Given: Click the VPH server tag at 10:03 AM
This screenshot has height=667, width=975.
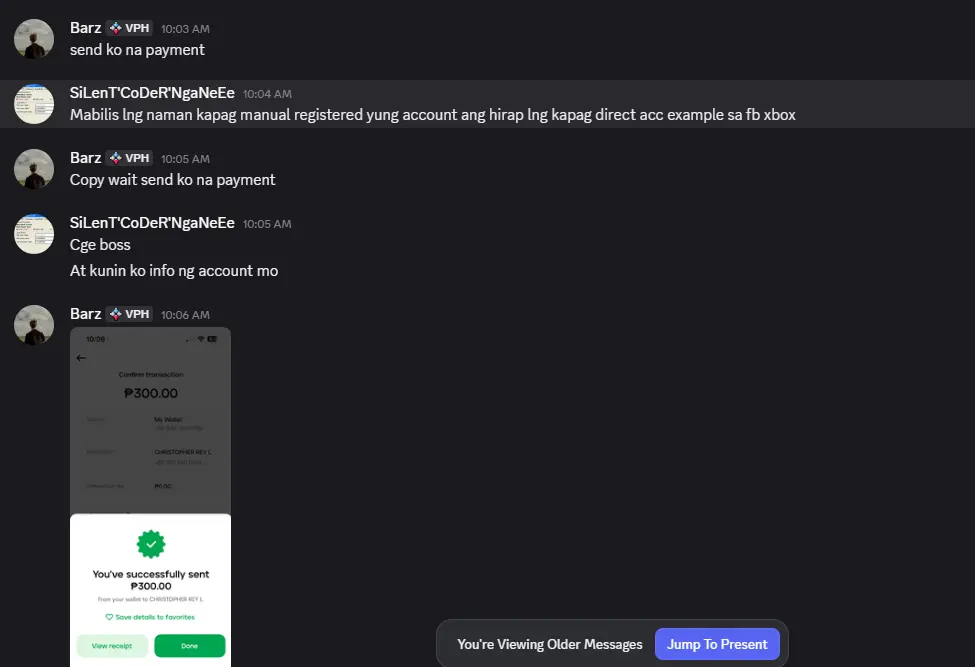Looking at the screenshot, I should click(x=129, y=28).
